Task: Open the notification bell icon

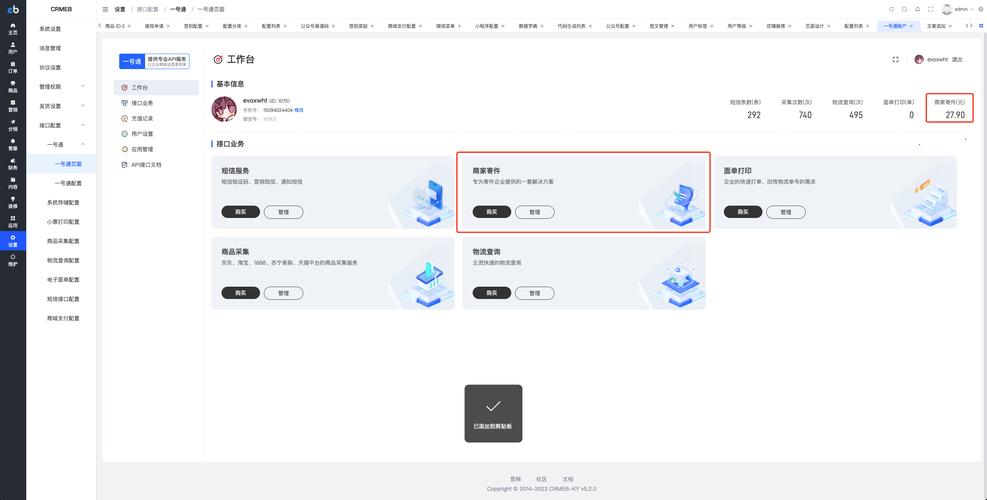Action: tap(918, 9)
